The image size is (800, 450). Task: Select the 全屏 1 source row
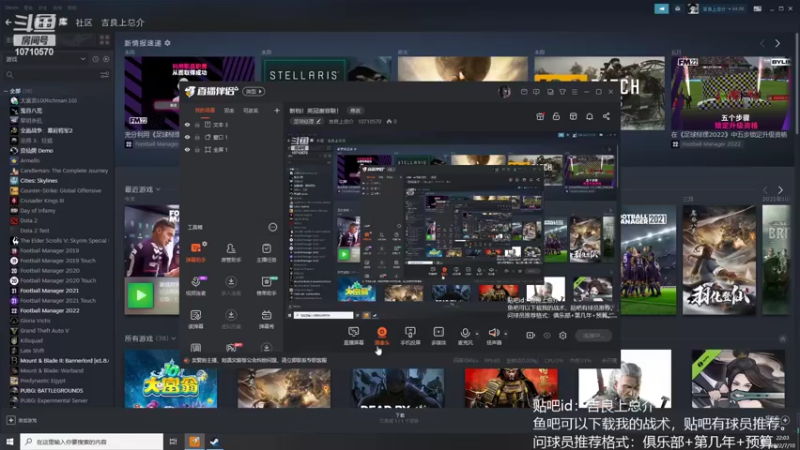tap(232, 149)
